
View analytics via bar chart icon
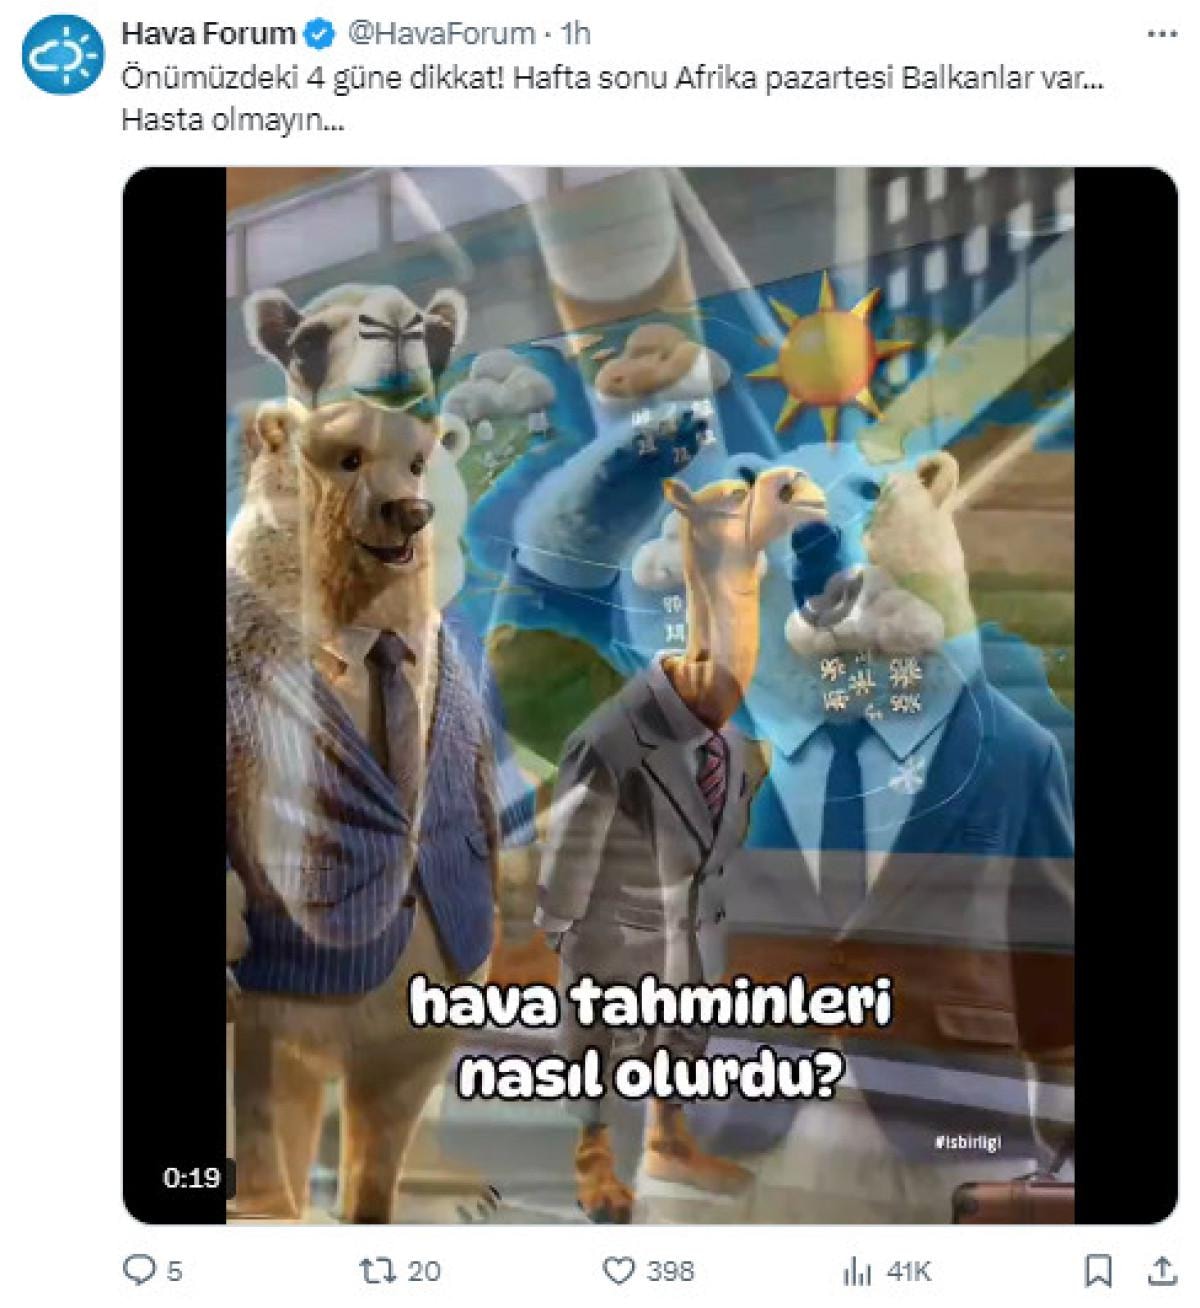(x=857, y=1271)
